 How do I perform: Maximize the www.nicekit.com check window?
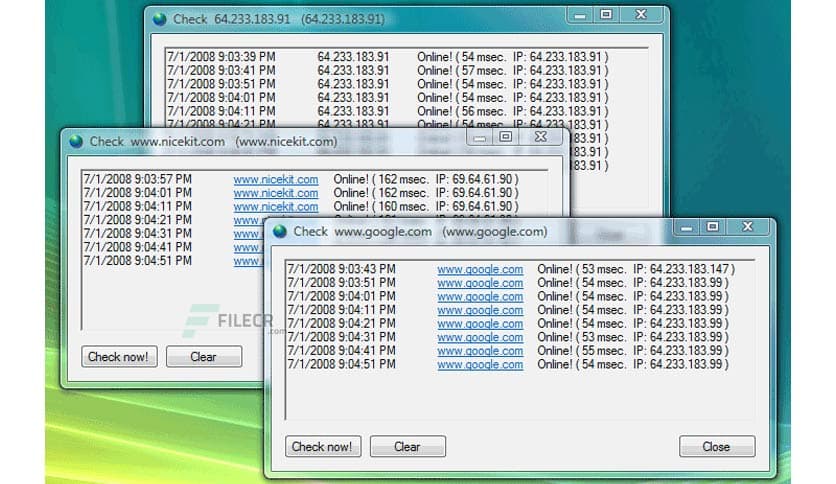coord(505,137)
